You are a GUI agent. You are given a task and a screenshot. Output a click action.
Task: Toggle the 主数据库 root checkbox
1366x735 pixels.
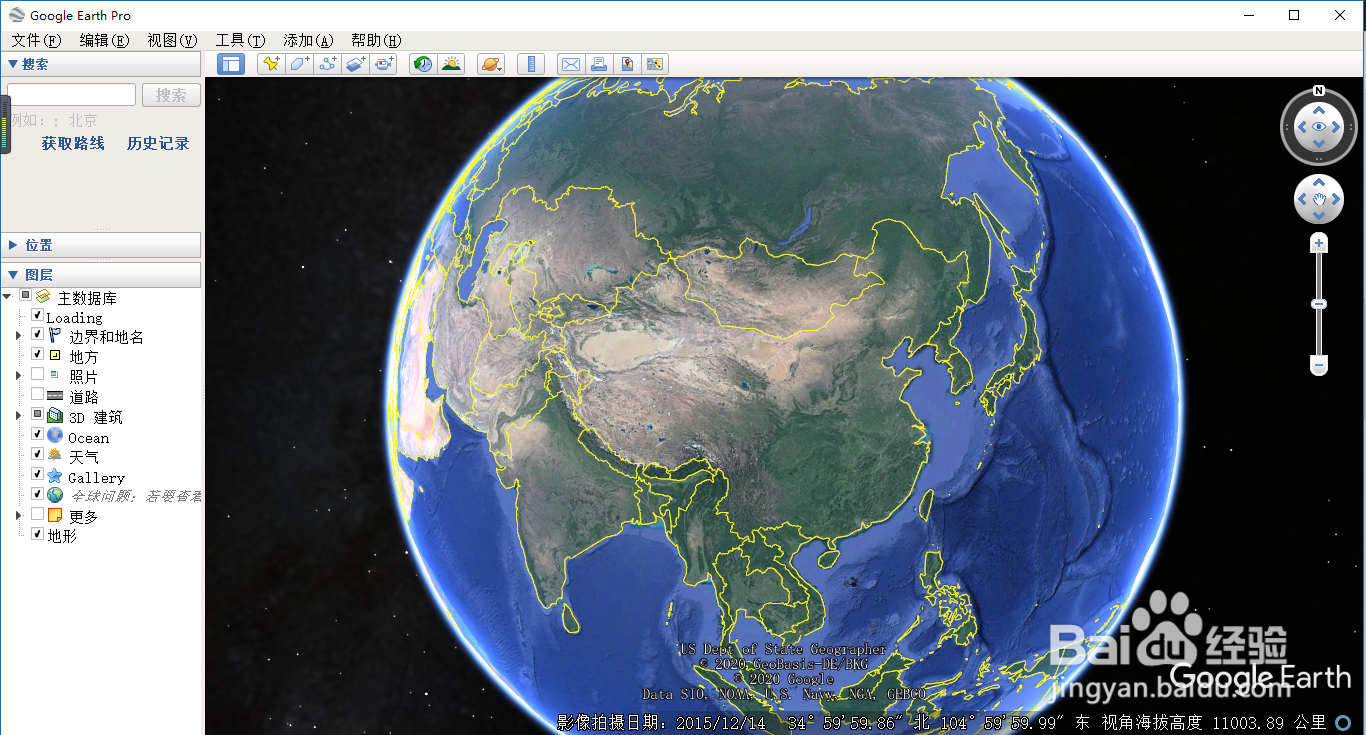pyautogui.click(x=26, y=296)
